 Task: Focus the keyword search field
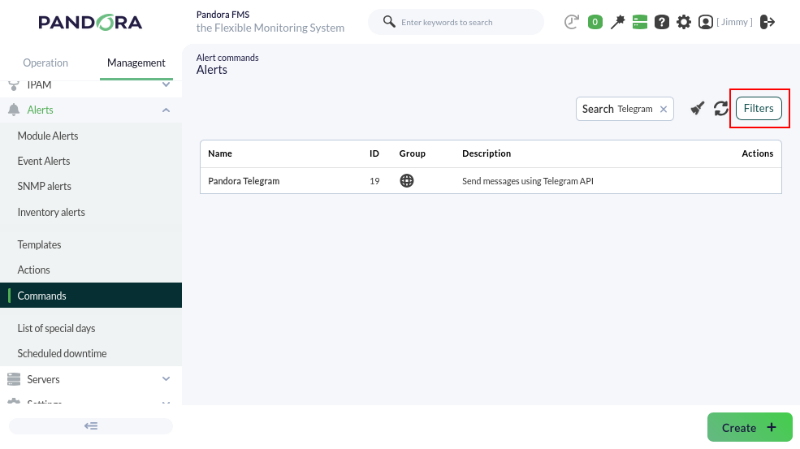click(x=456, y=22)
